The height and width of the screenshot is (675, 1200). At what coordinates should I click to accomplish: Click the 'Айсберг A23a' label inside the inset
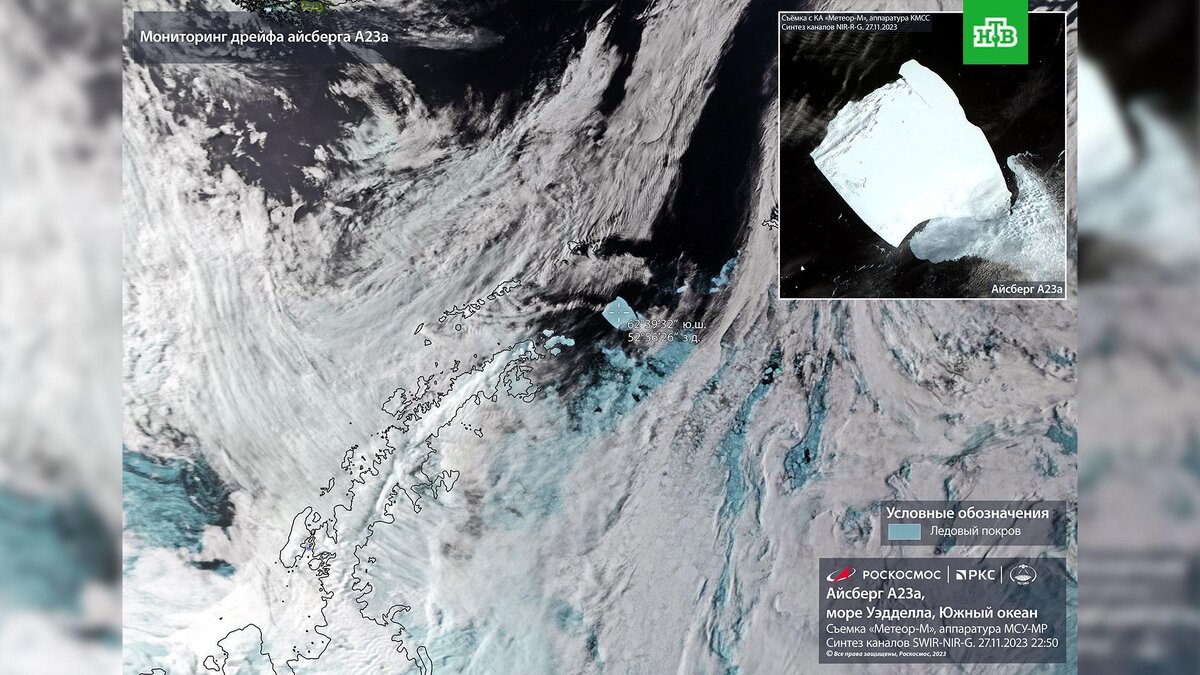pyautogui.click(x=1026, y=288)
